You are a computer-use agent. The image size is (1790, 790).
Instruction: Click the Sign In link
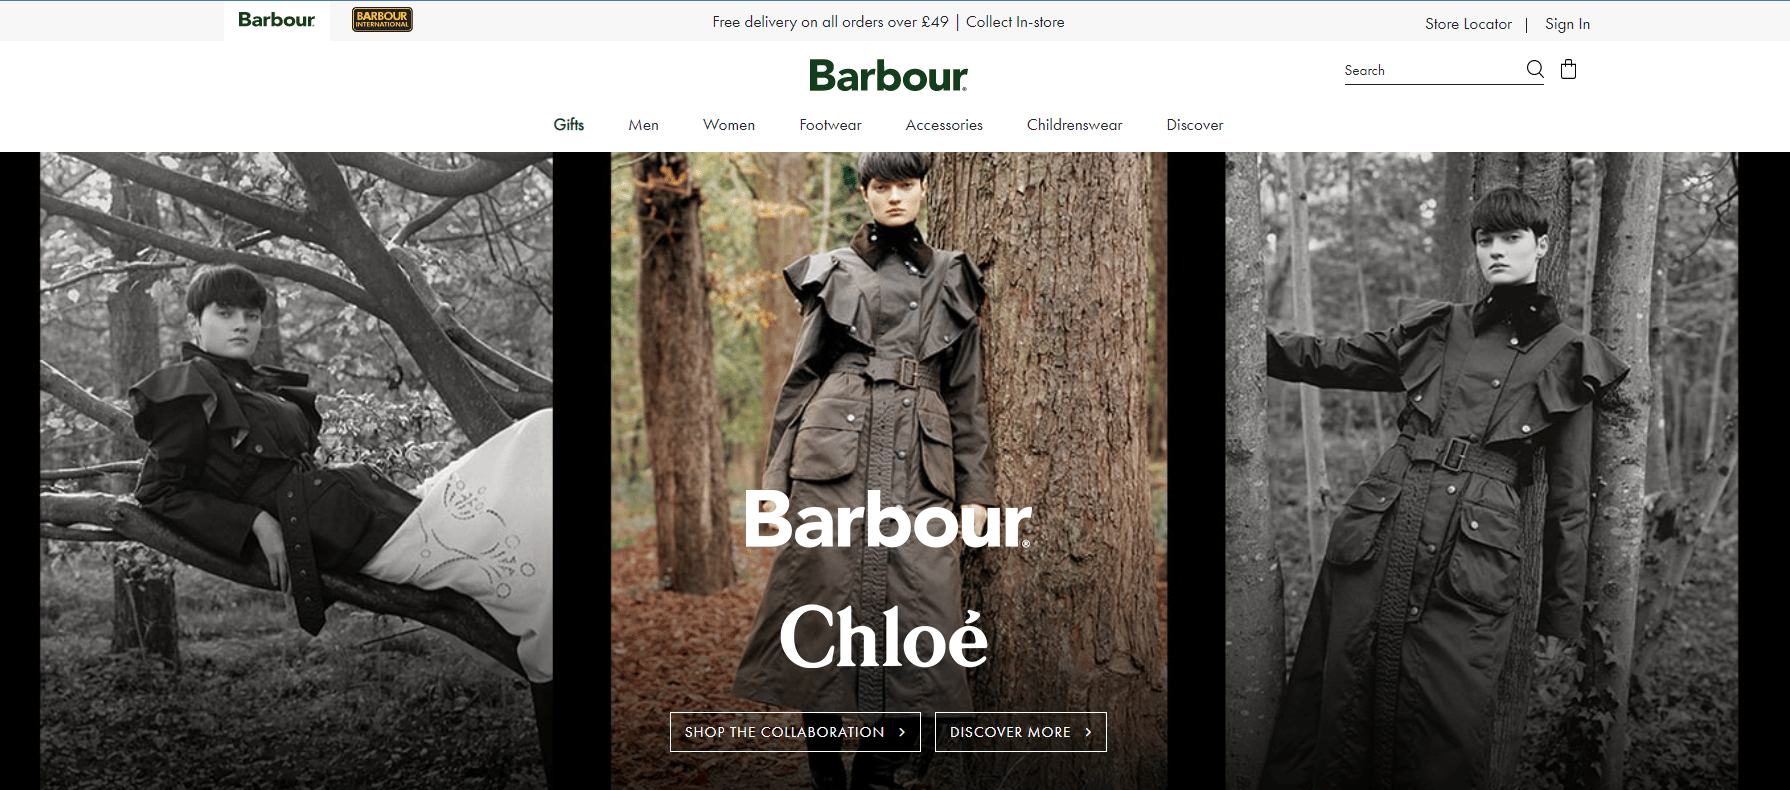click(1567, 24)
